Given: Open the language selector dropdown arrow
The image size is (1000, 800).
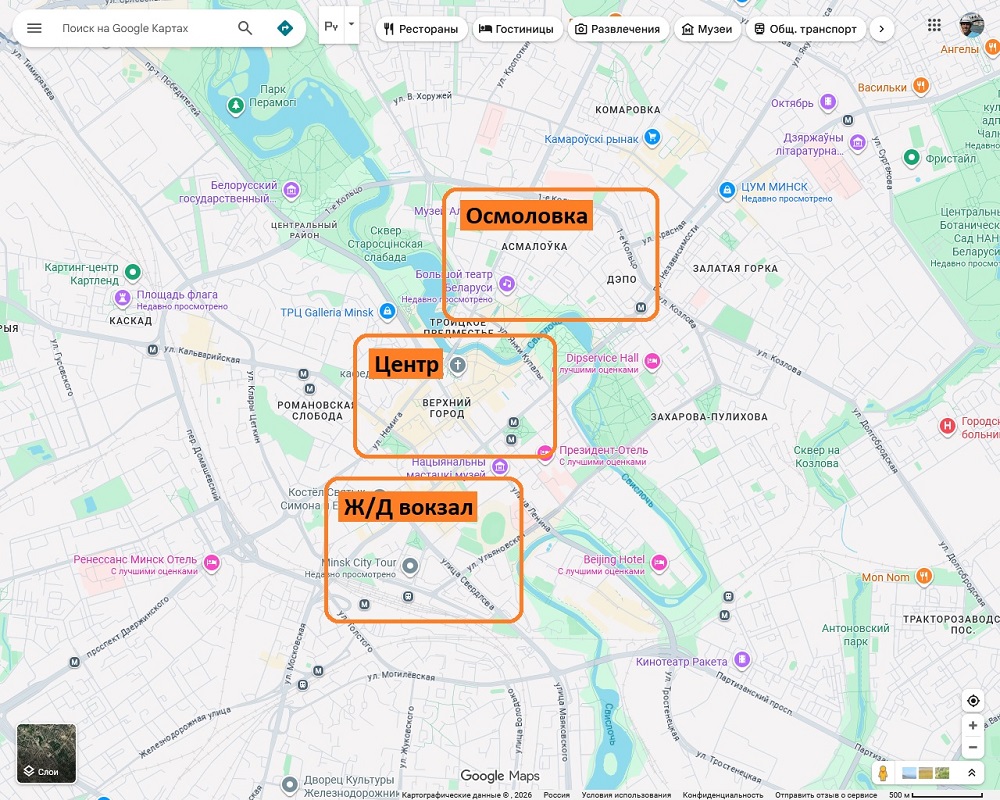Looking at the screenshot, I should point(351,27).
